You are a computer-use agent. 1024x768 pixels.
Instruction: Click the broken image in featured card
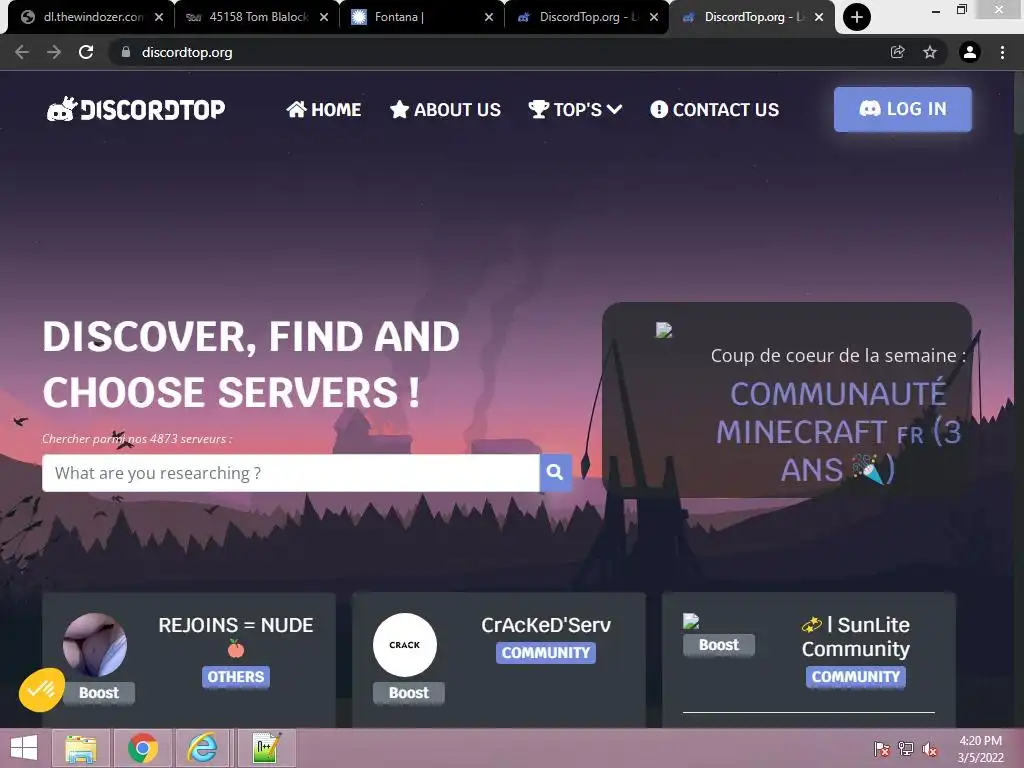(x=664, y=330)
